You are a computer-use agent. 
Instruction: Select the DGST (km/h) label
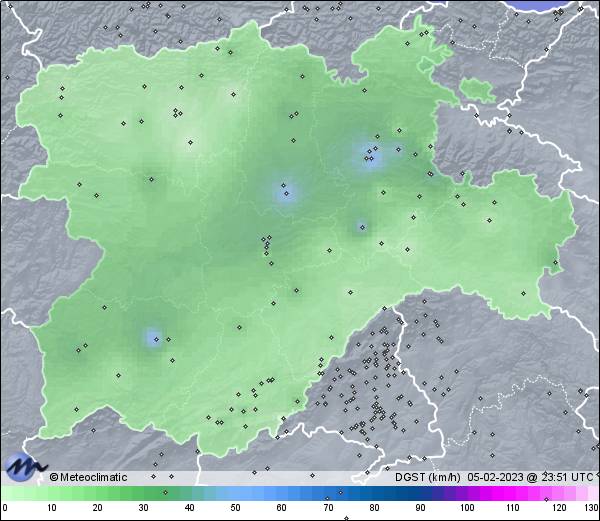(428, 477)
